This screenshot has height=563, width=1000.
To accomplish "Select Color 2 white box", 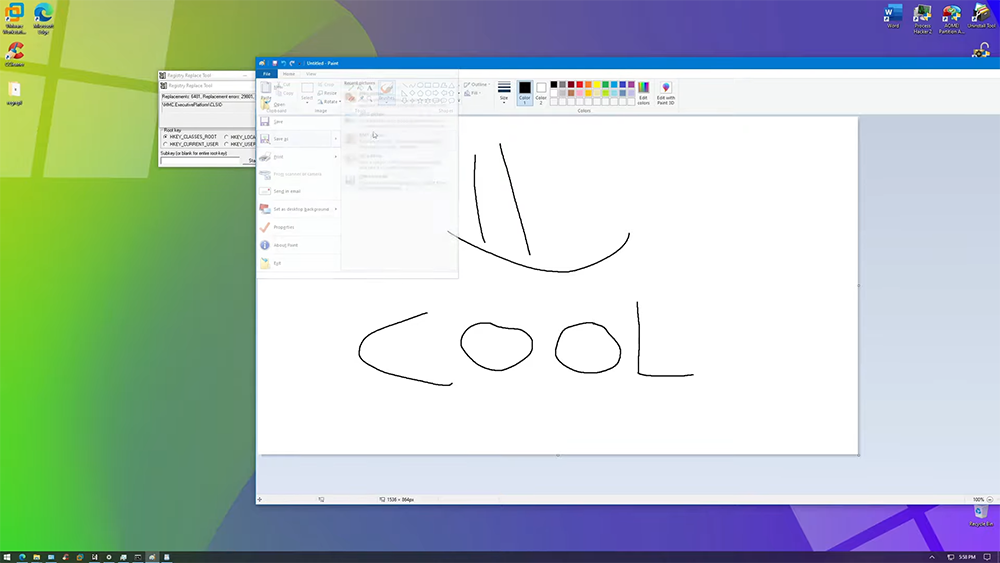I will (541, 92).
